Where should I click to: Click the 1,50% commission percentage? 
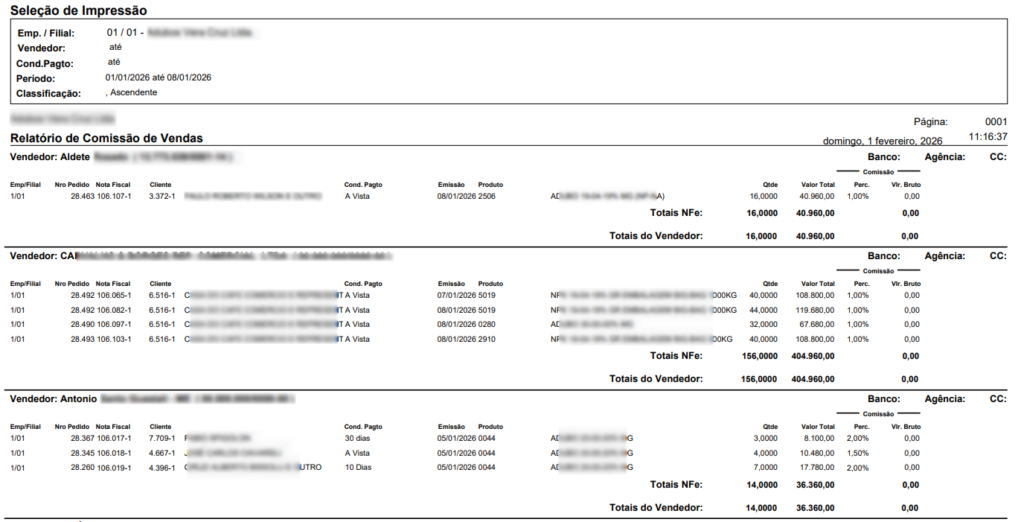click(858, 452)
